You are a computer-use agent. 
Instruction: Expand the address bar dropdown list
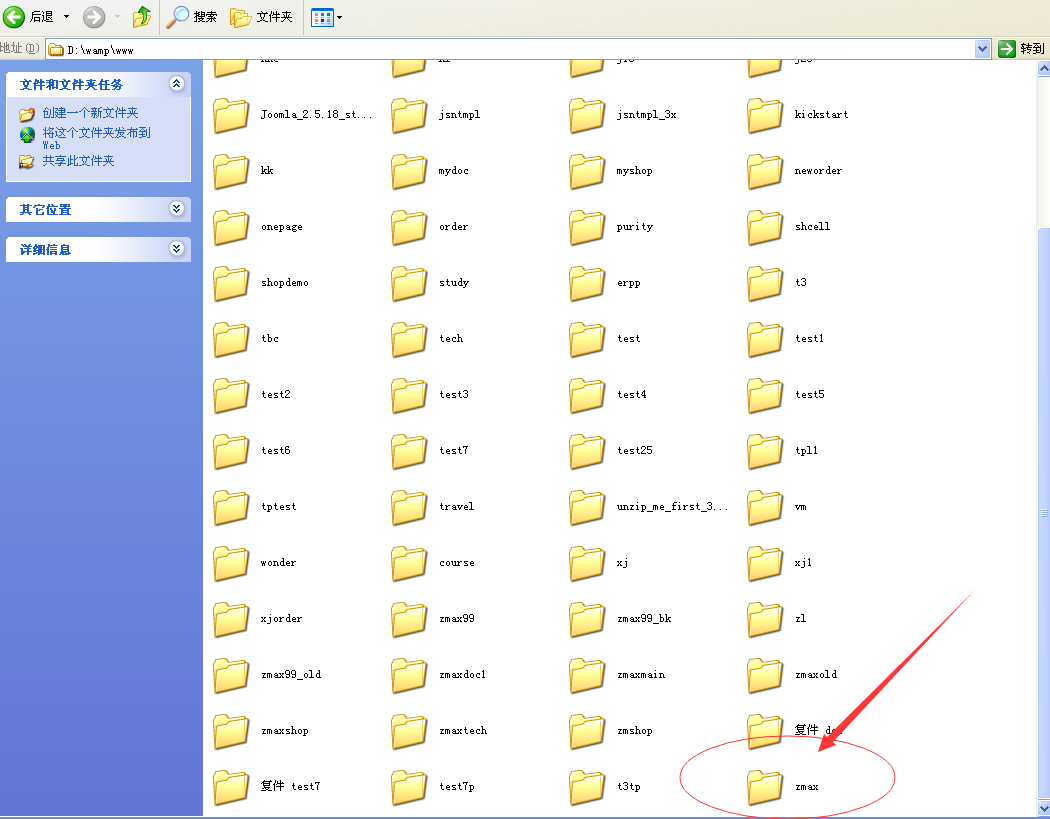[982, 49]
